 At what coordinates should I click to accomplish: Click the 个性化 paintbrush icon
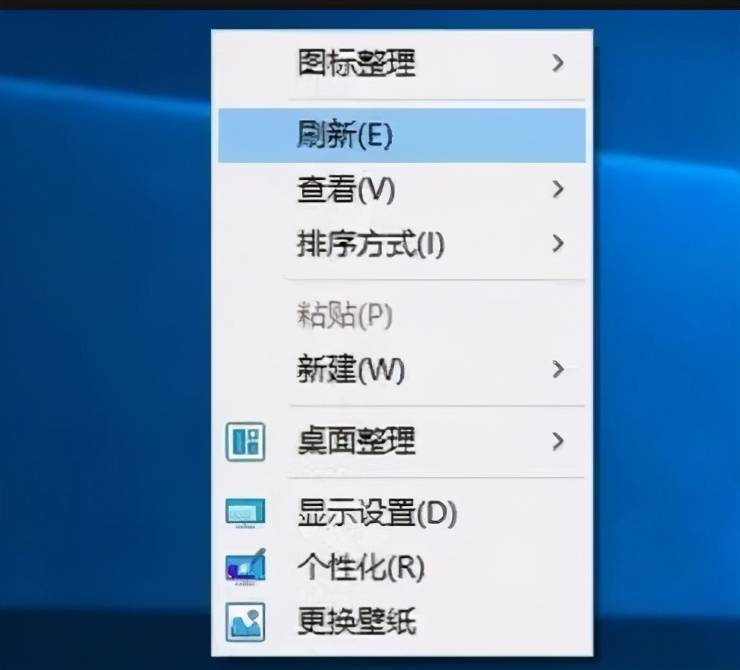[245, 566]
